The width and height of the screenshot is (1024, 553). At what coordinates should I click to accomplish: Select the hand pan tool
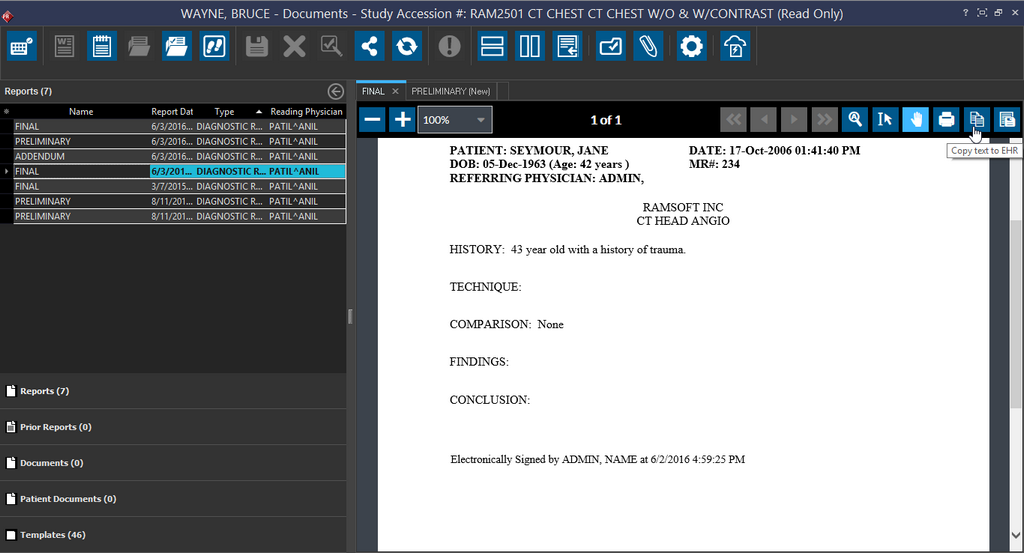click(915, 120)
